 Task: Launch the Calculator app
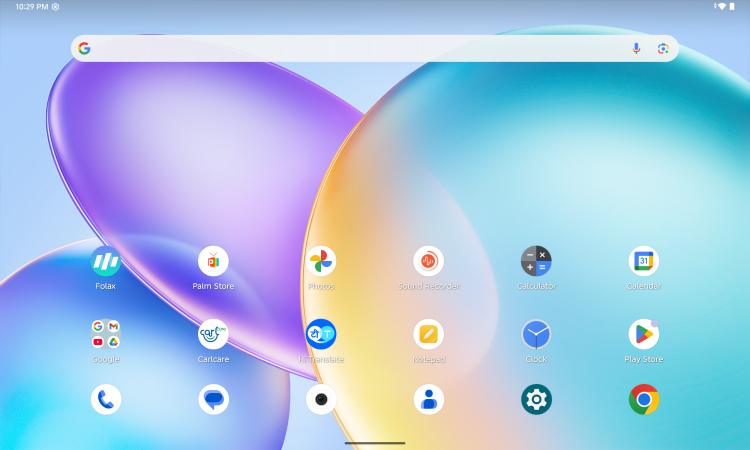(536, 261)
